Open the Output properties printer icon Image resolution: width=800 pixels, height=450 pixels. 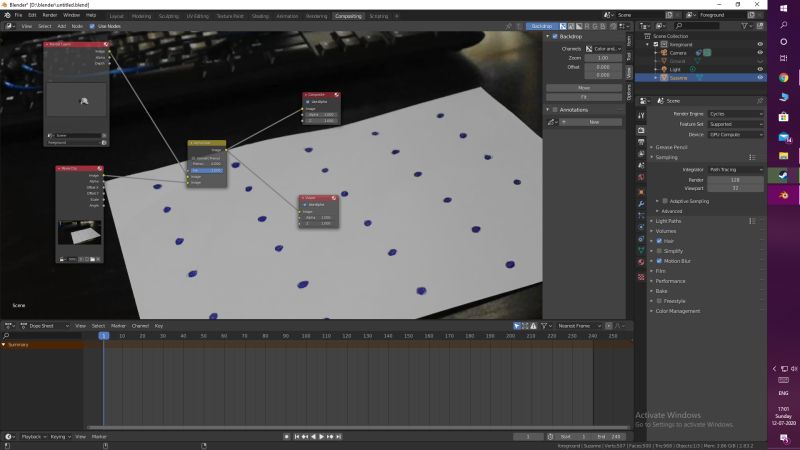641,142
